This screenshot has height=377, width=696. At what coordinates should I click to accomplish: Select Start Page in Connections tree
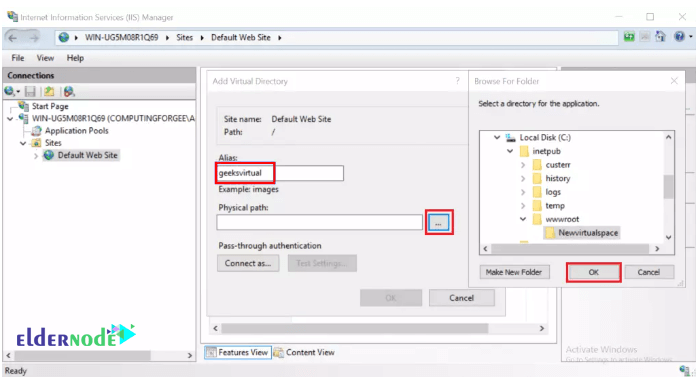tap(50, 106)
